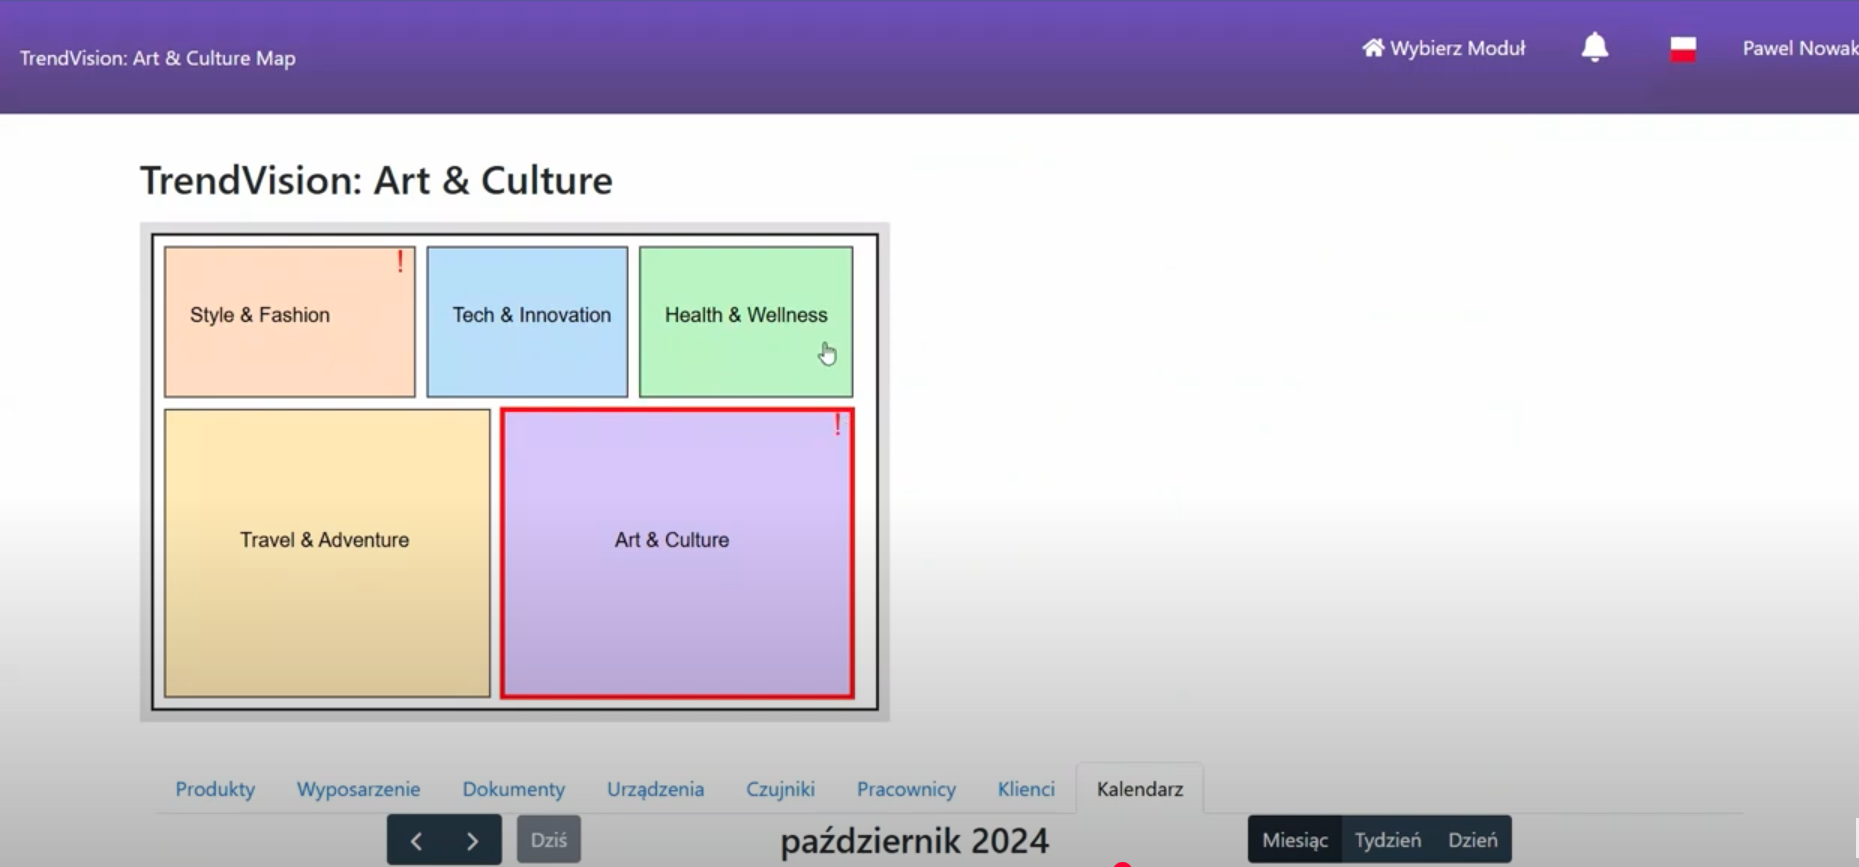Select the Pracownicy tab
This screenshot has width=1859, height=867.
point(906,789)
